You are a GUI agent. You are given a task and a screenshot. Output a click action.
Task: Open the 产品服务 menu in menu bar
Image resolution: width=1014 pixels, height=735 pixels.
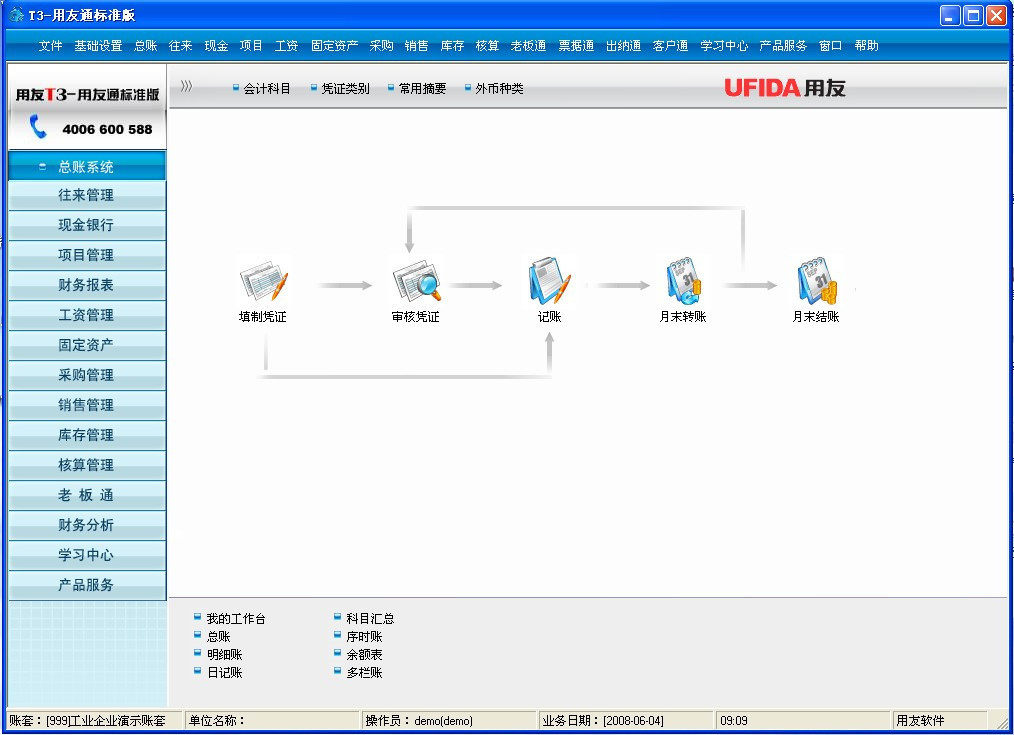coord(783,46)
